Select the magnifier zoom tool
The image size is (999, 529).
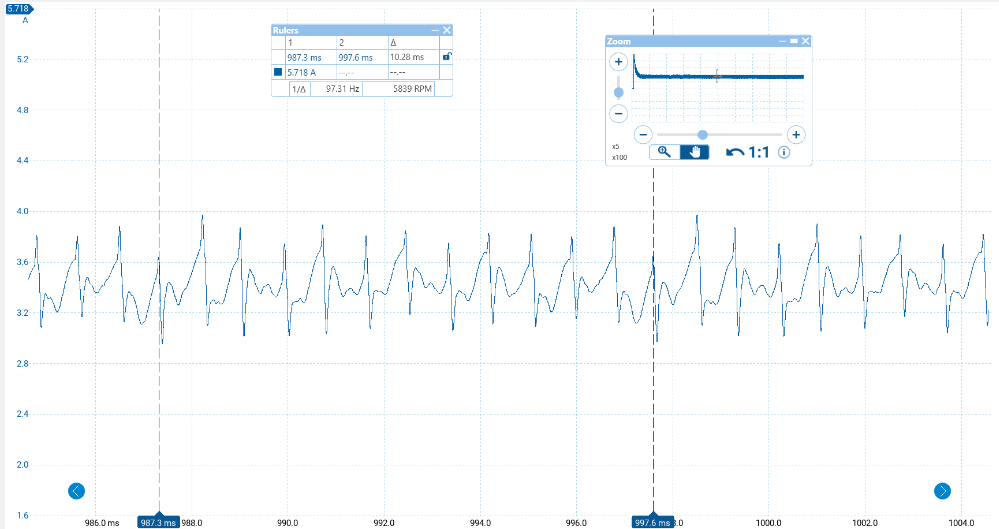(x=664, y=152)
